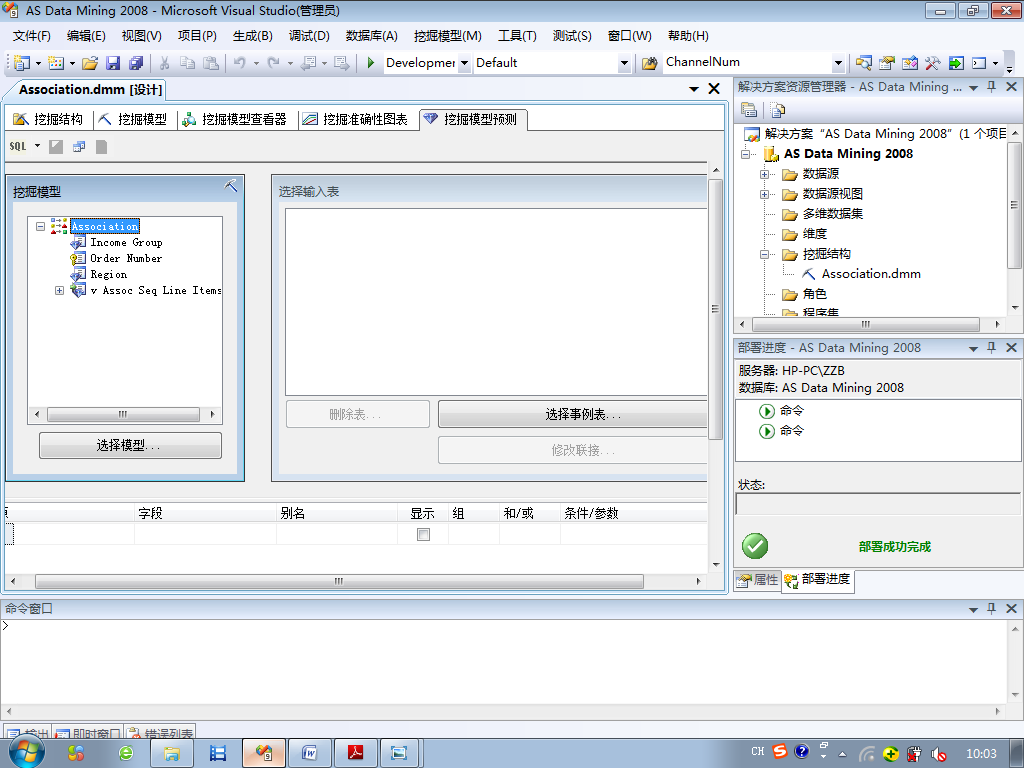
Task: Toggle the 显示 checkbox in the grid row
Action: (x=423, y=534)
